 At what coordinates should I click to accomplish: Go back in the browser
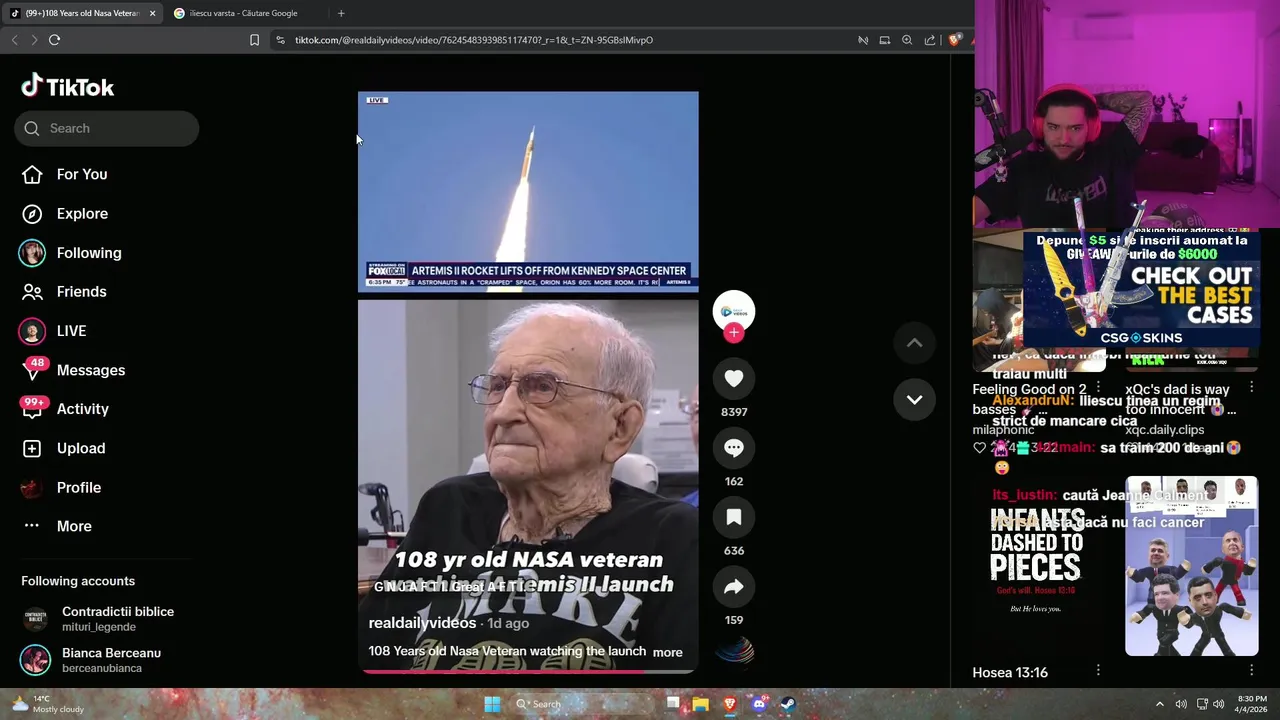pyautogui.click(x=14, y=40)
